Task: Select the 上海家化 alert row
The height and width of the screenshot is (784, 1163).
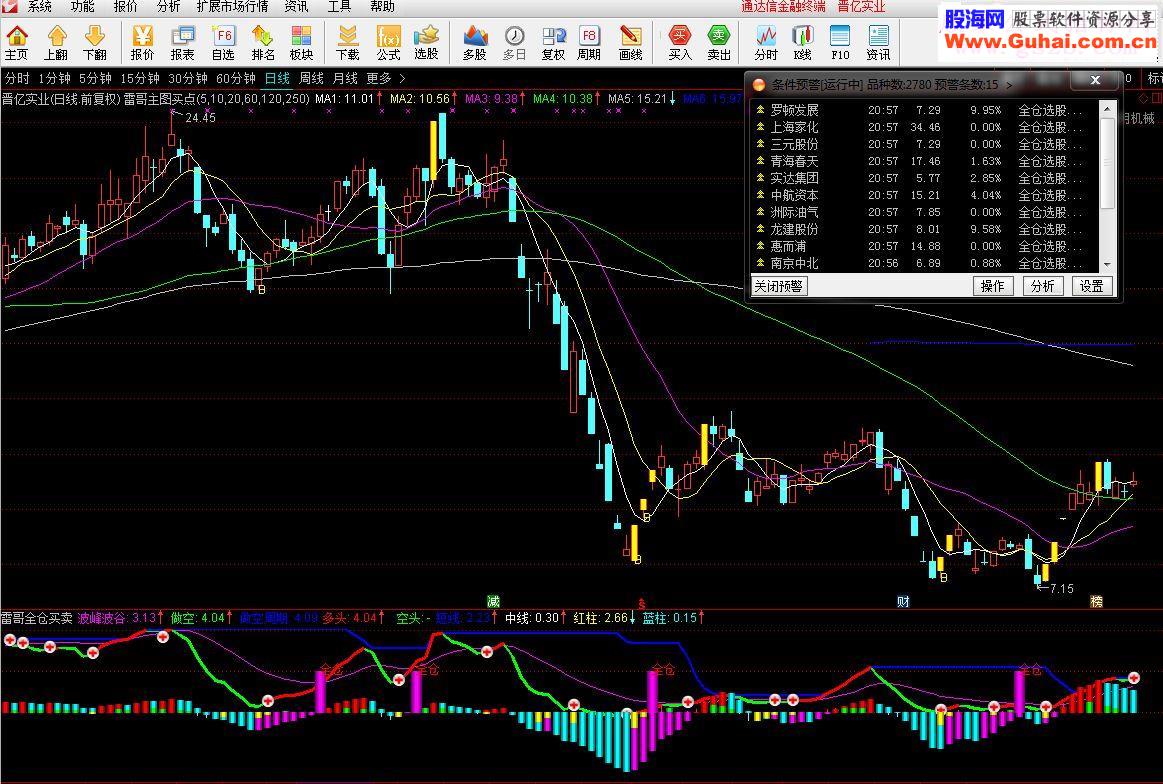Action: pos(926,128)
